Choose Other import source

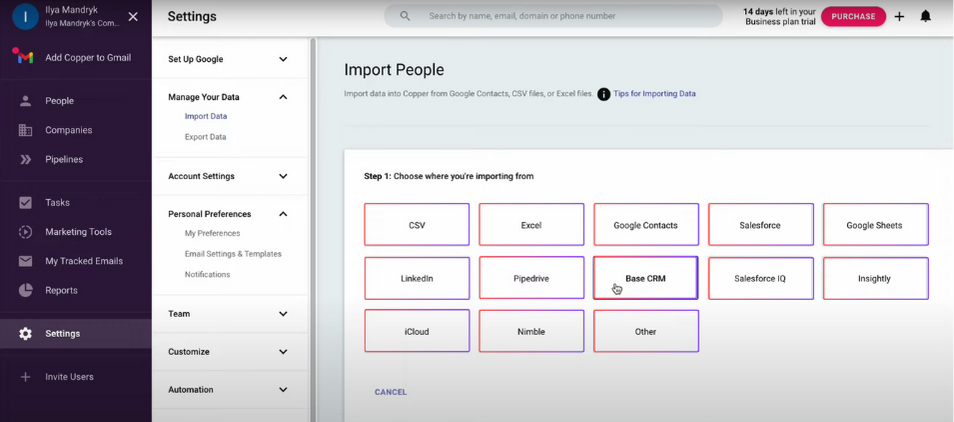(x=646, y=331)
